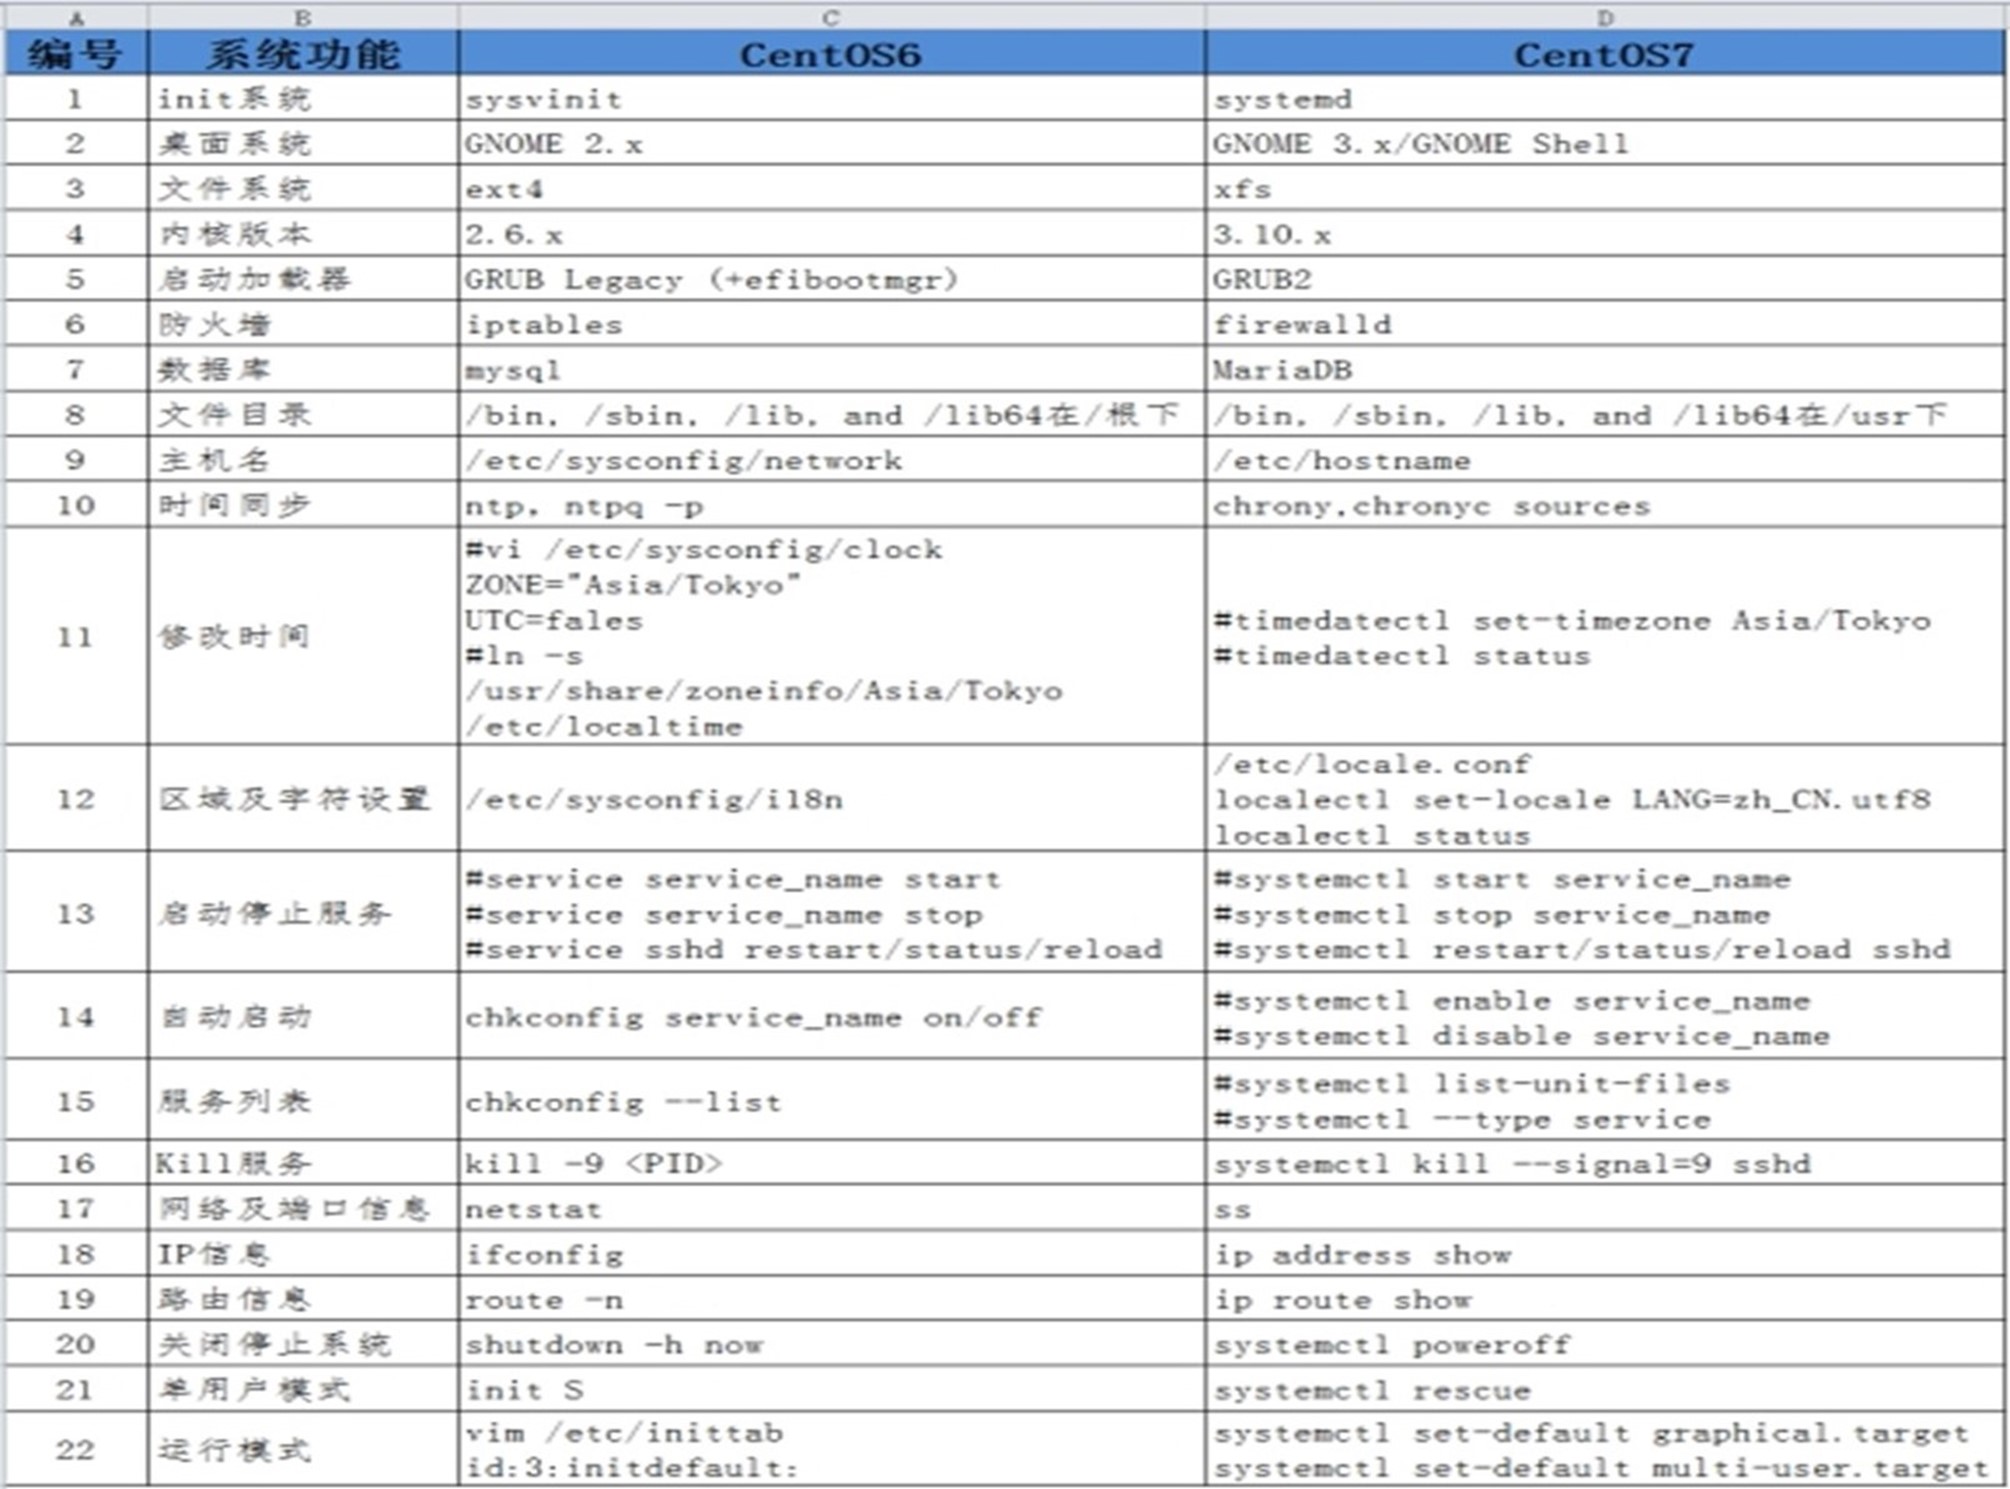Select the /etc/sysconfig/i18n cell
This screenshot has width=2010, height=1489.
tap(831, 799)
